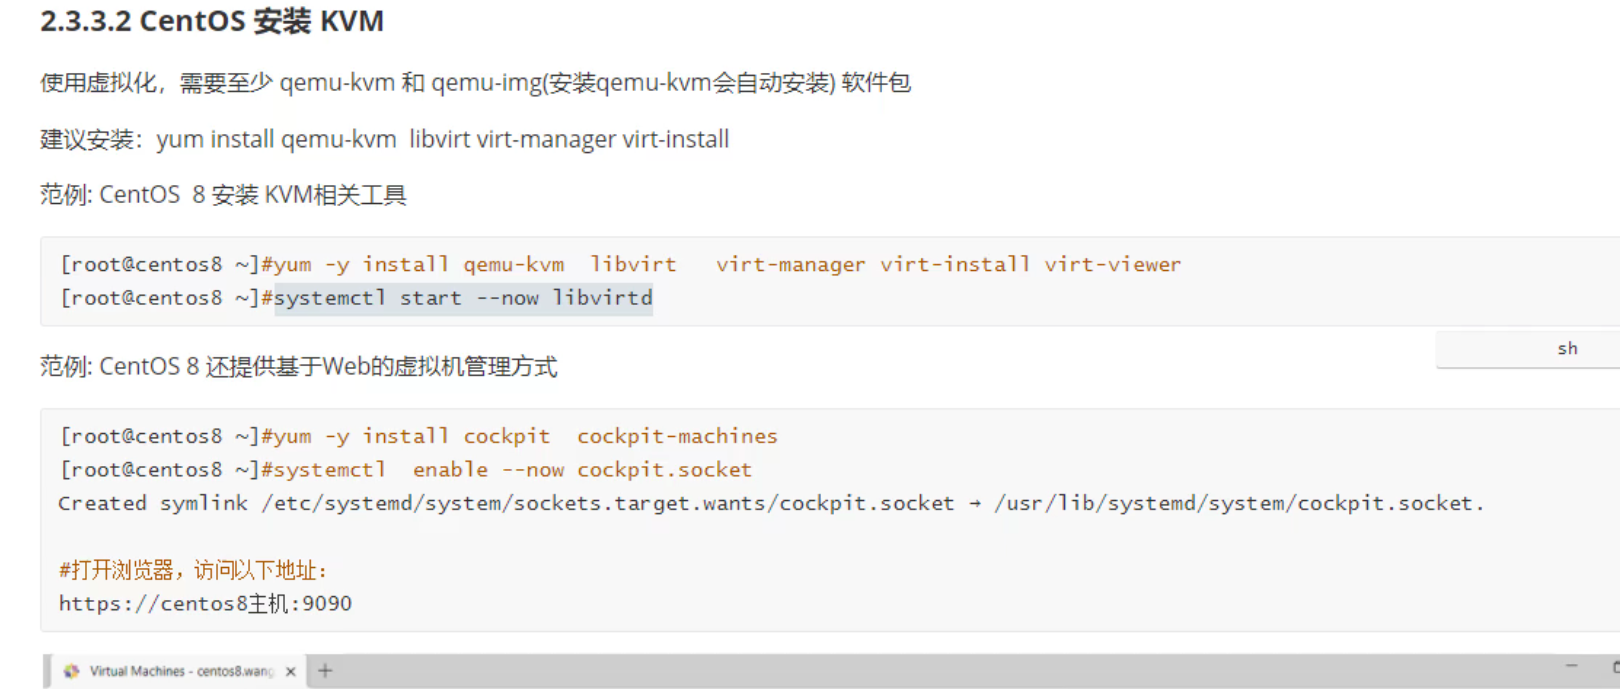Minimize the embedded browser window
Viewport: 1620px width, 689px height.
1571,666
